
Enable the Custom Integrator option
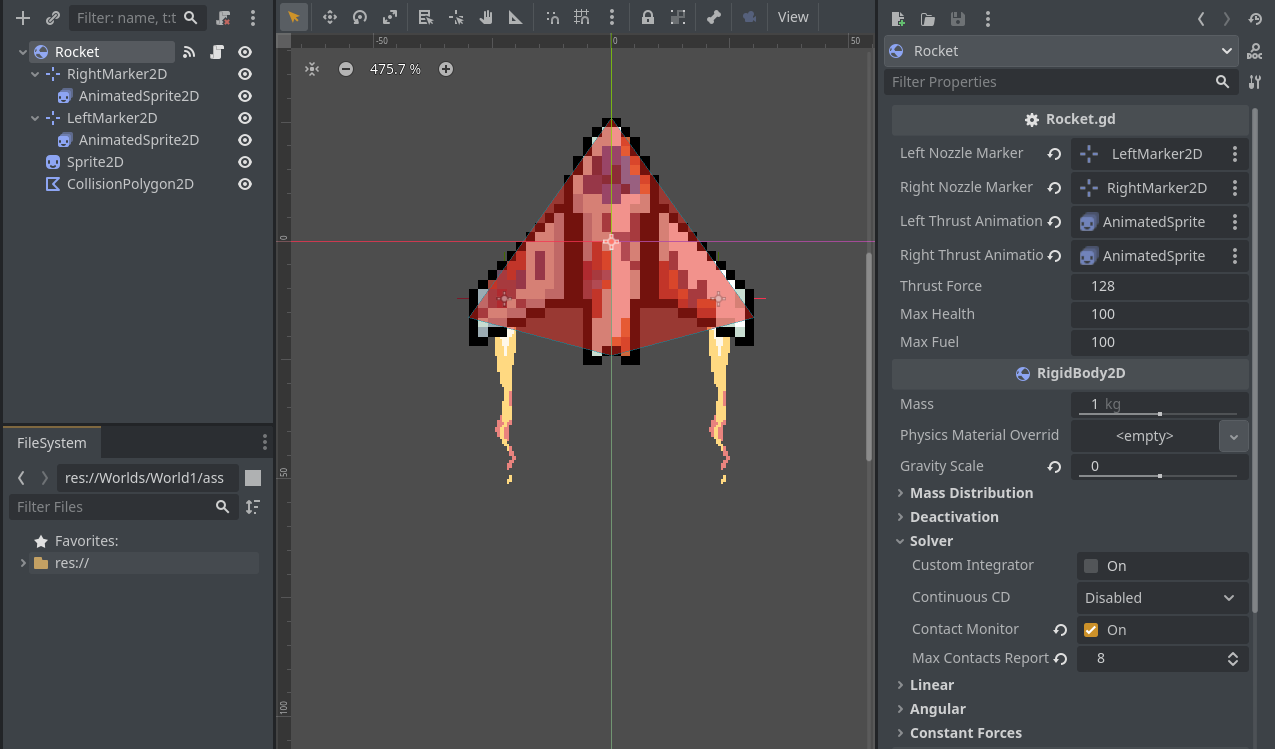[x=1090, y=566]
